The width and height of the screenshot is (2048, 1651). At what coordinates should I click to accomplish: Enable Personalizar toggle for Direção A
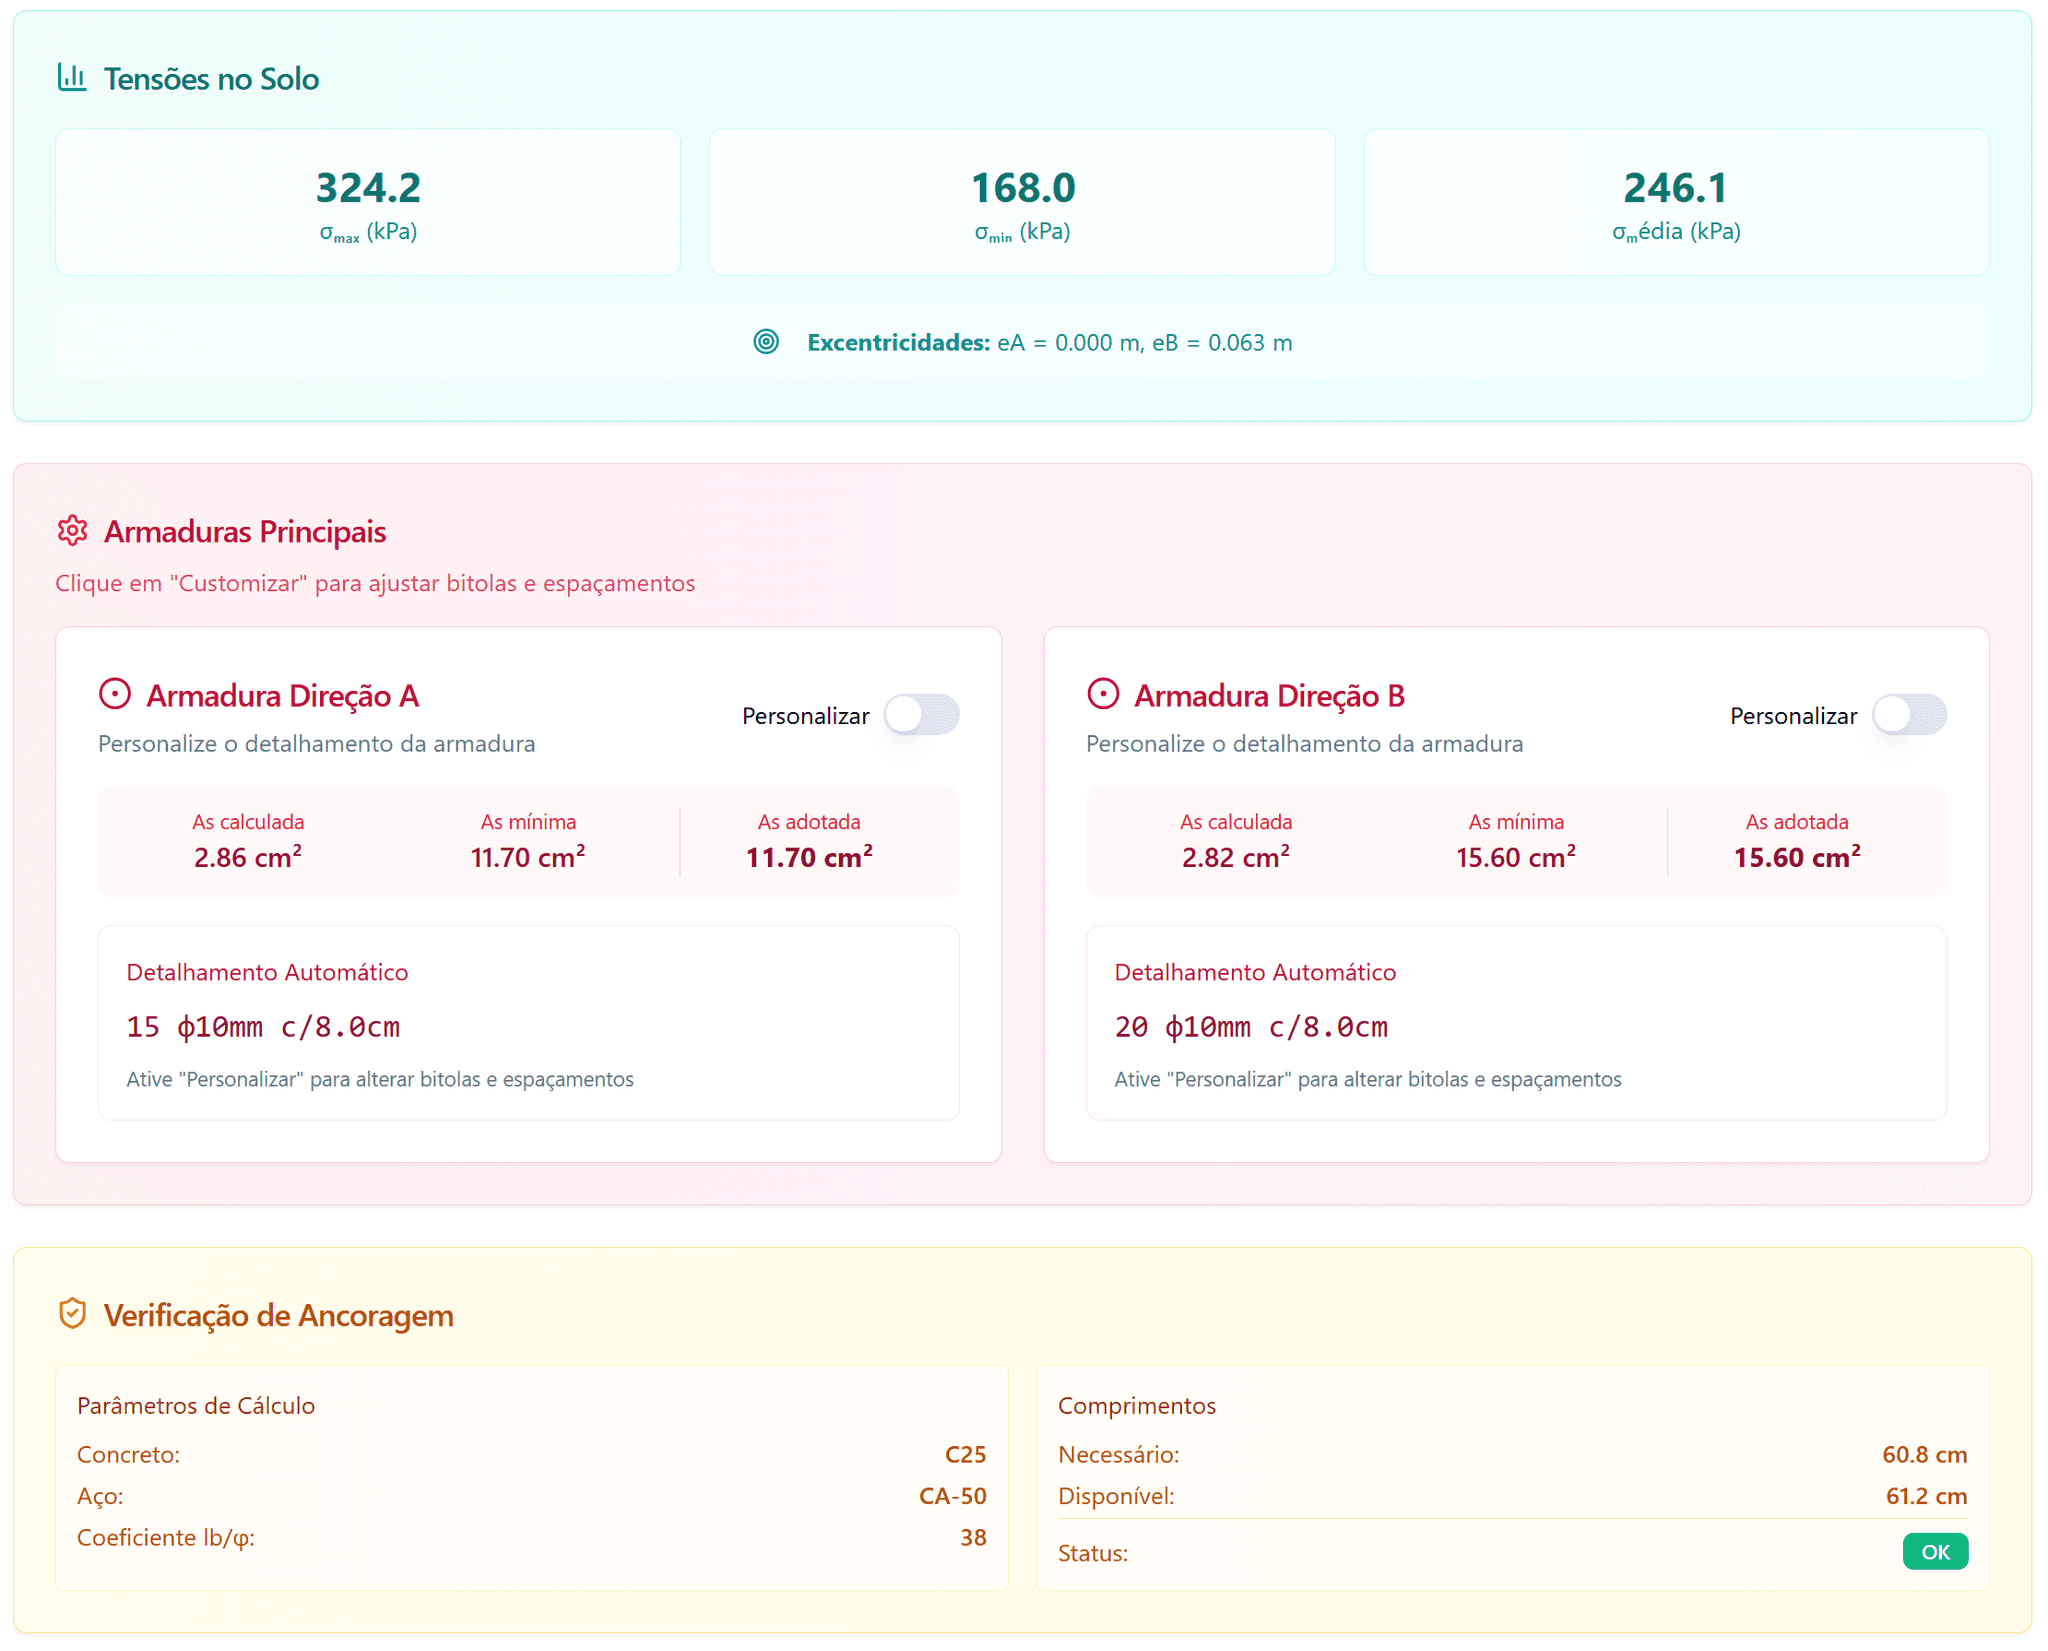click(x=921, y=715)
